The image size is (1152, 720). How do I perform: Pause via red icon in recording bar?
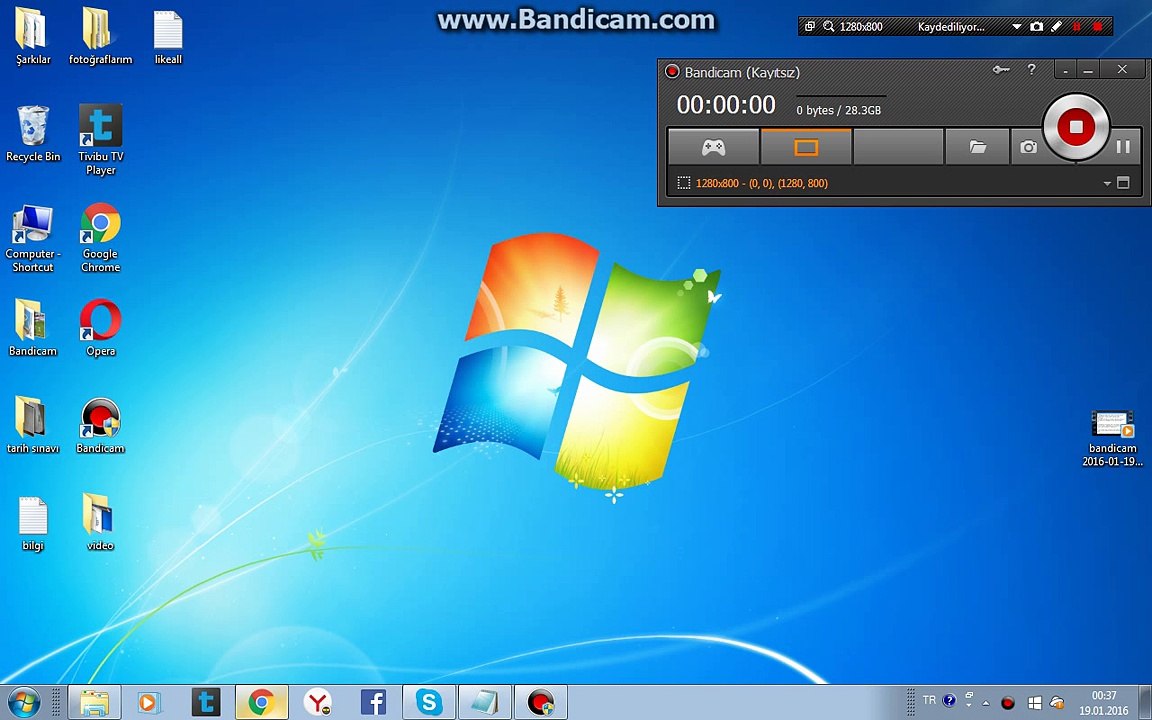click(1077, 26)
